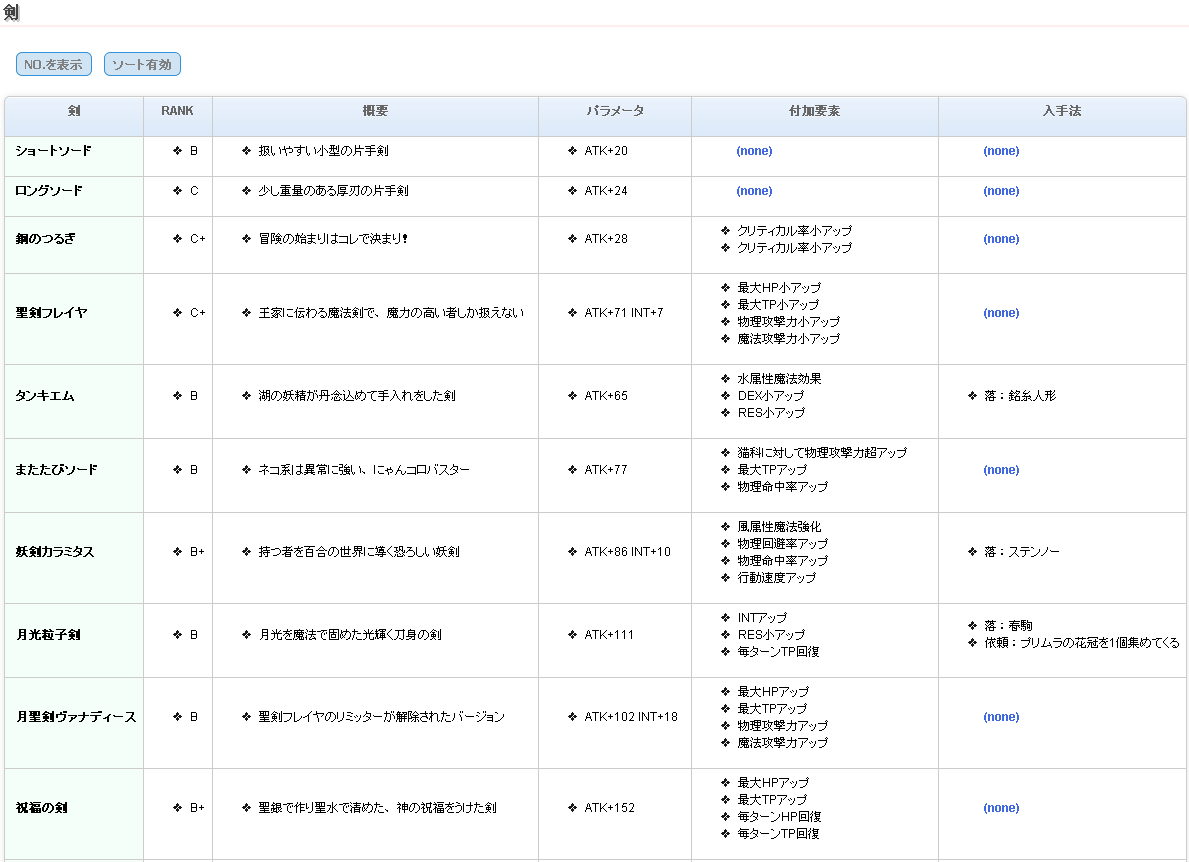Open the (none) link for またたびソード
The height and width of the screenshot is (862, 1189).
[x=1001, y=470]
